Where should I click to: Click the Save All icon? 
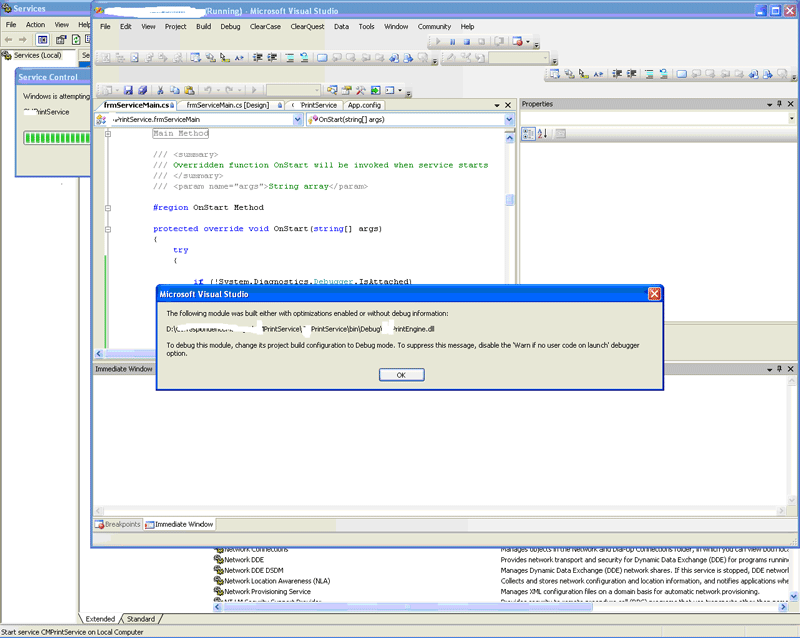[143, 90]
